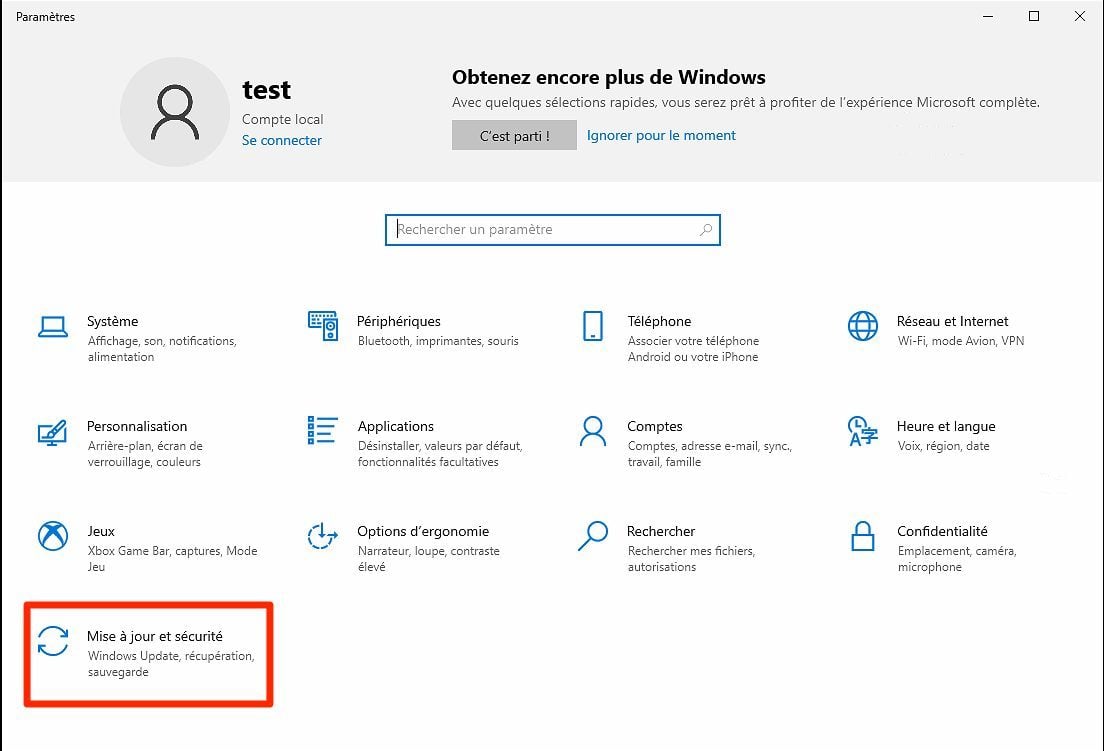Click 'Wi-Fi, mode Avion, VPN' description

[x=960, y=341]
